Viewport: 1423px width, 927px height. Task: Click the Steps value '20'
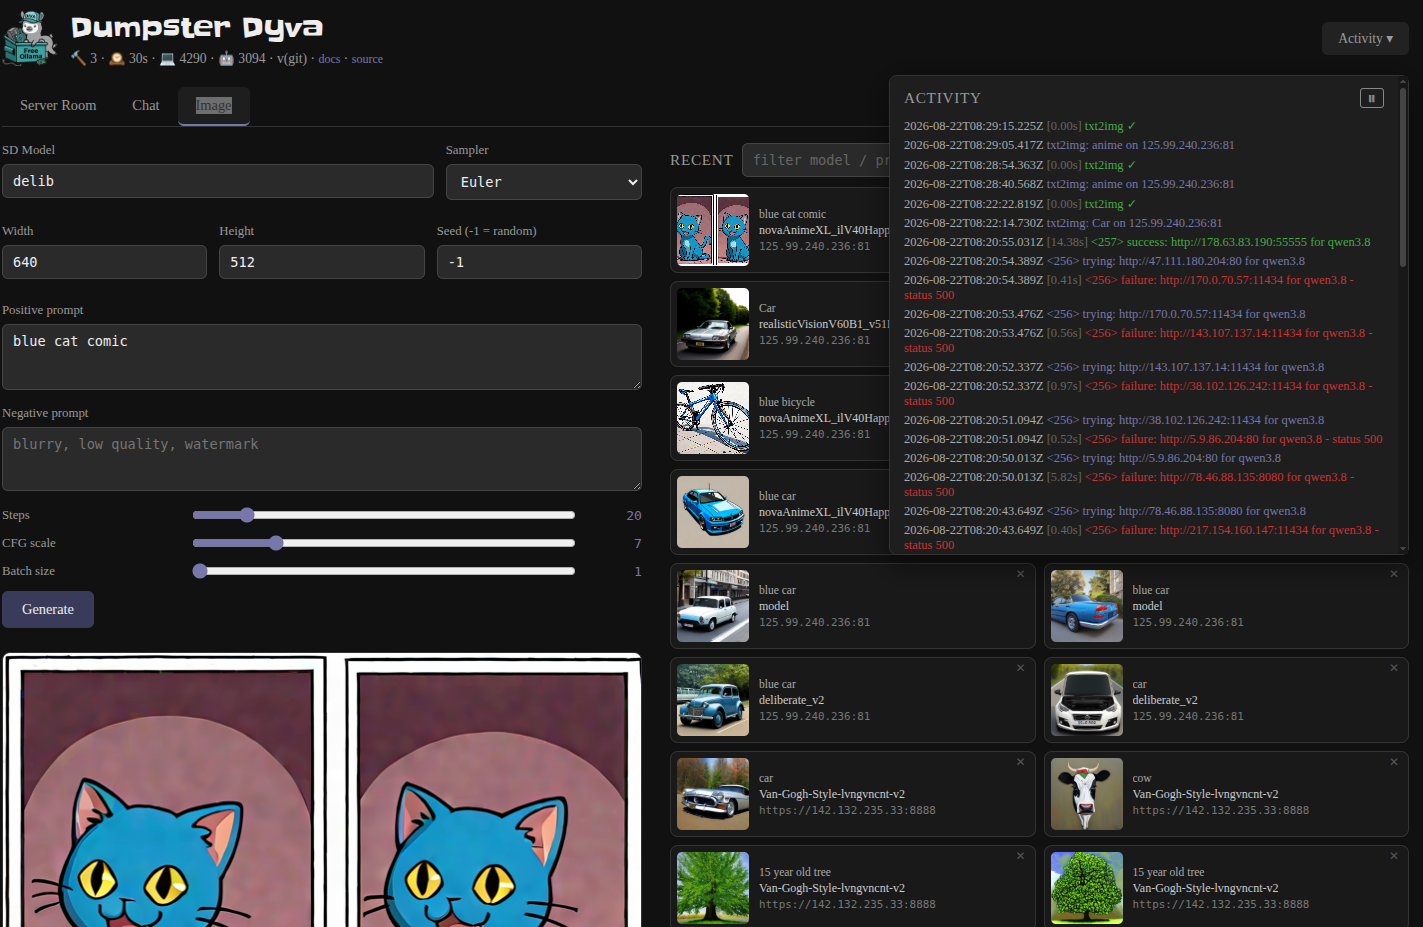click(x=634, y=515)
